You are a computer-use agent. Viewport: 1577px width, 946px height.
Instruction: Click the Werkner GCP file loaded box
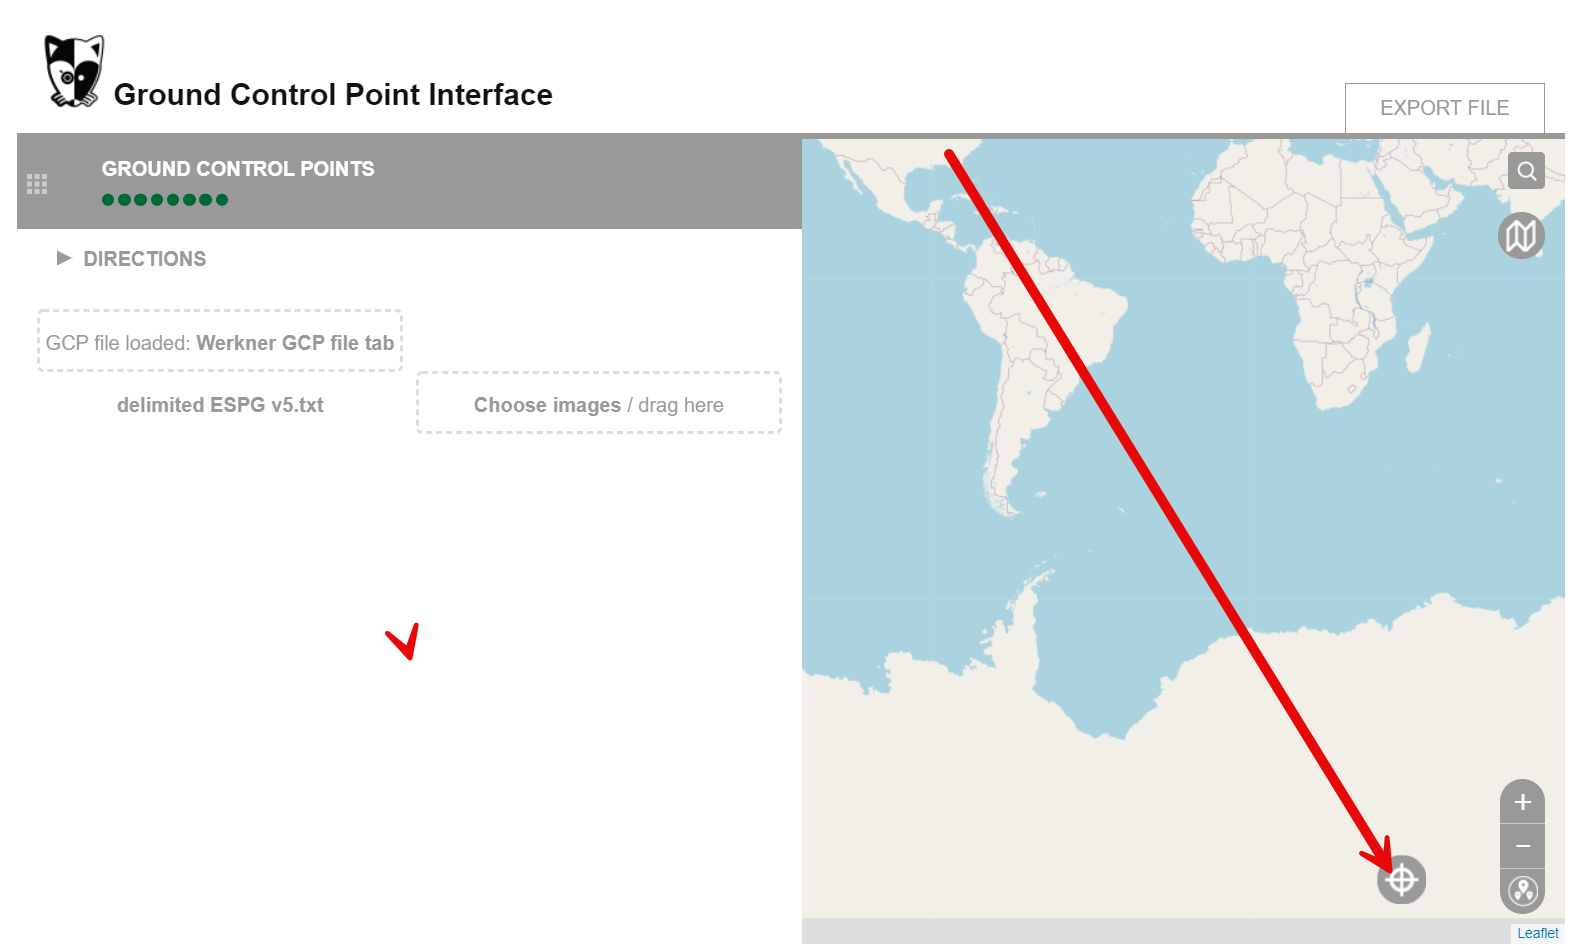coord(219,342)
